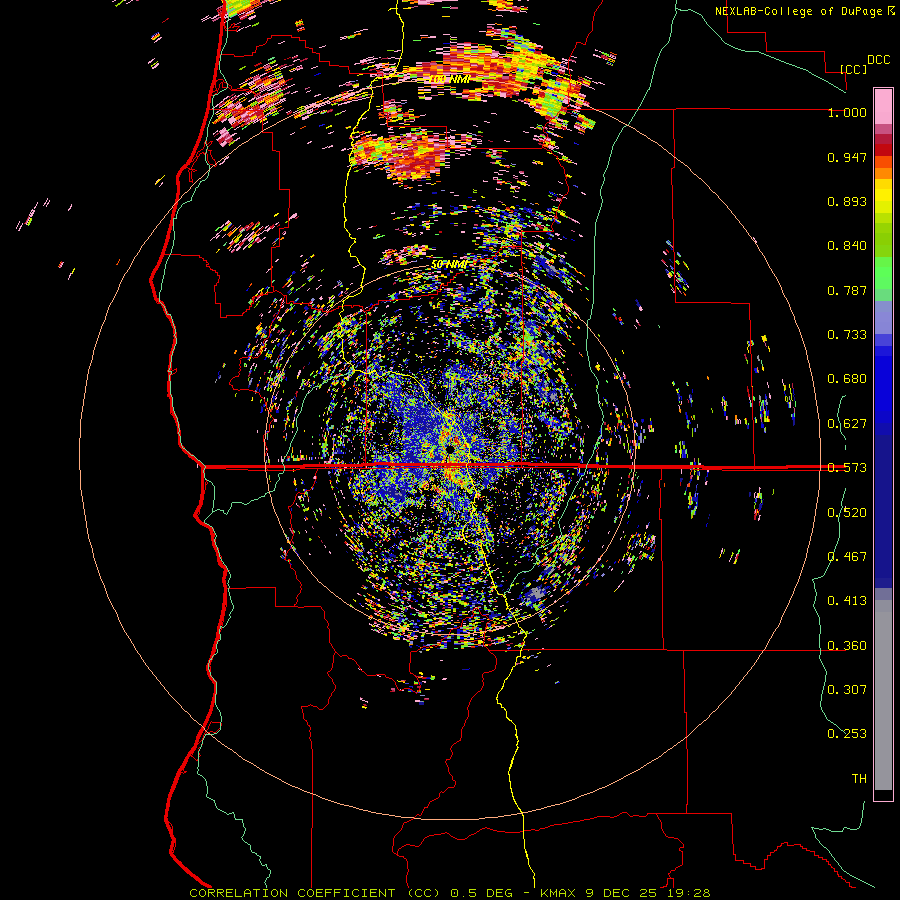Click the 19:28 timestamp

pyautogui.click(x=689, y=893)
